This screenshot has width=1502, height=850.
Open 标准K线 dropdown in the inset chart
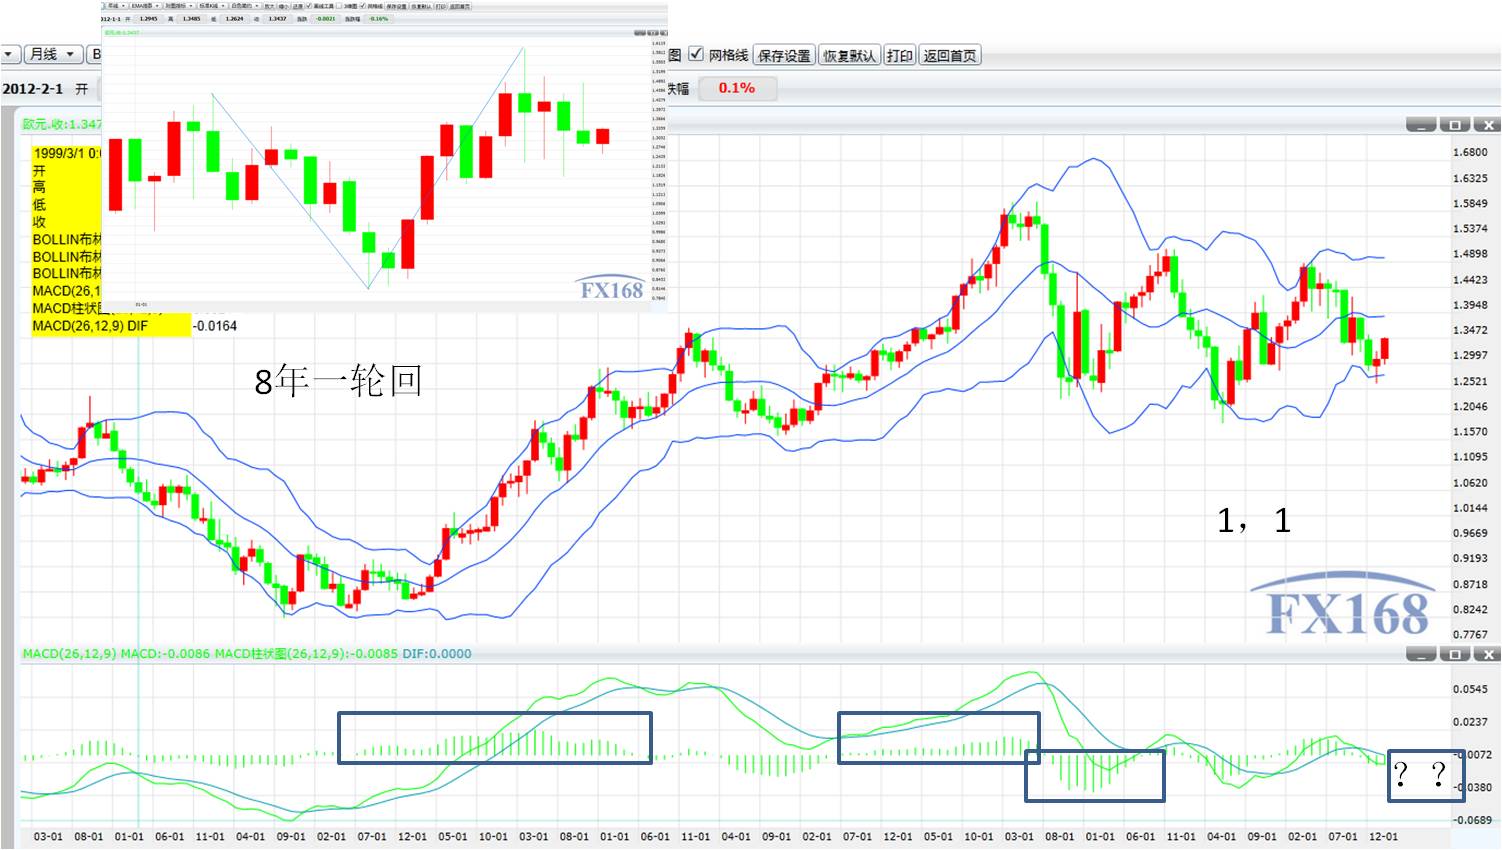pos(213,6)
